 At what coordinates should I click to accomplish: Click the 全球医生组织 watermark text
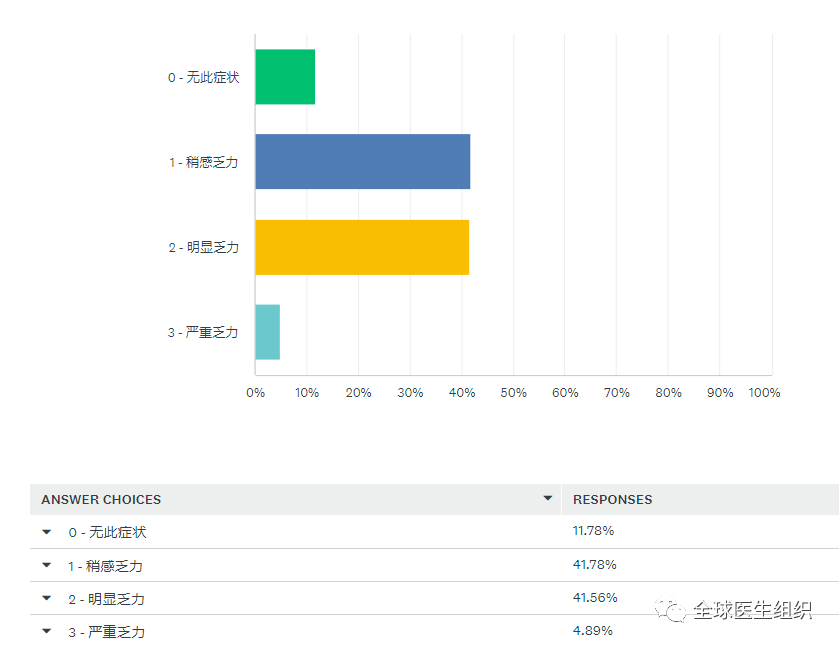tap(752, 610)
